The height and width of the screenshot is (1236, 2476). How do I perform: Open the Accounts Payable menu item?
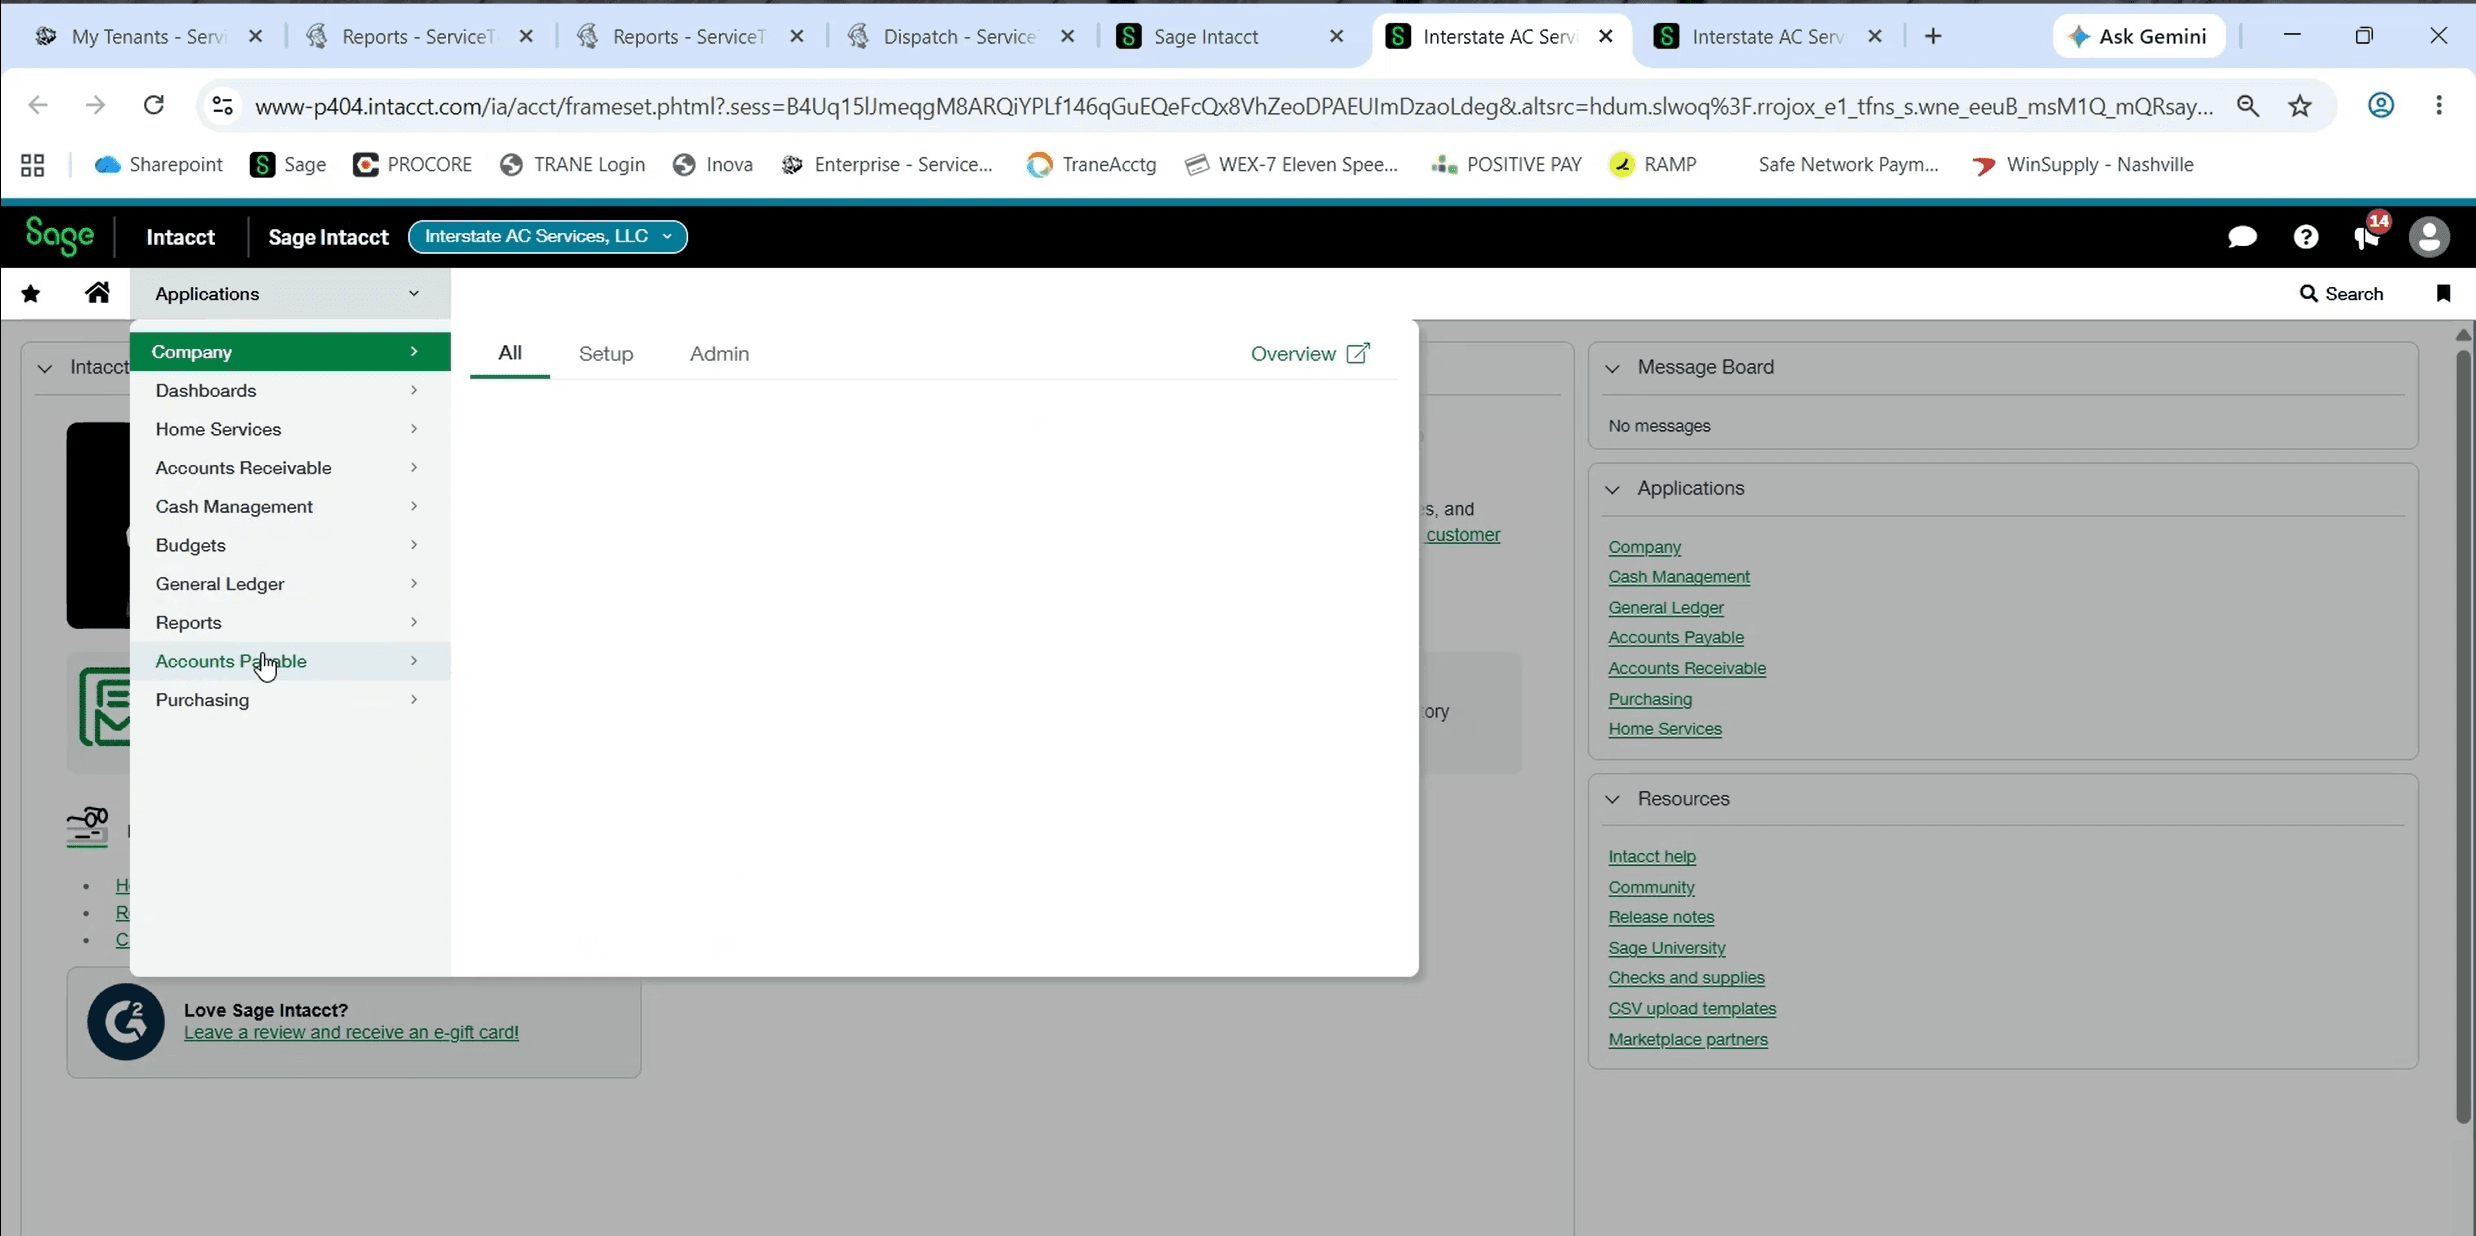(x=290, y=661)
